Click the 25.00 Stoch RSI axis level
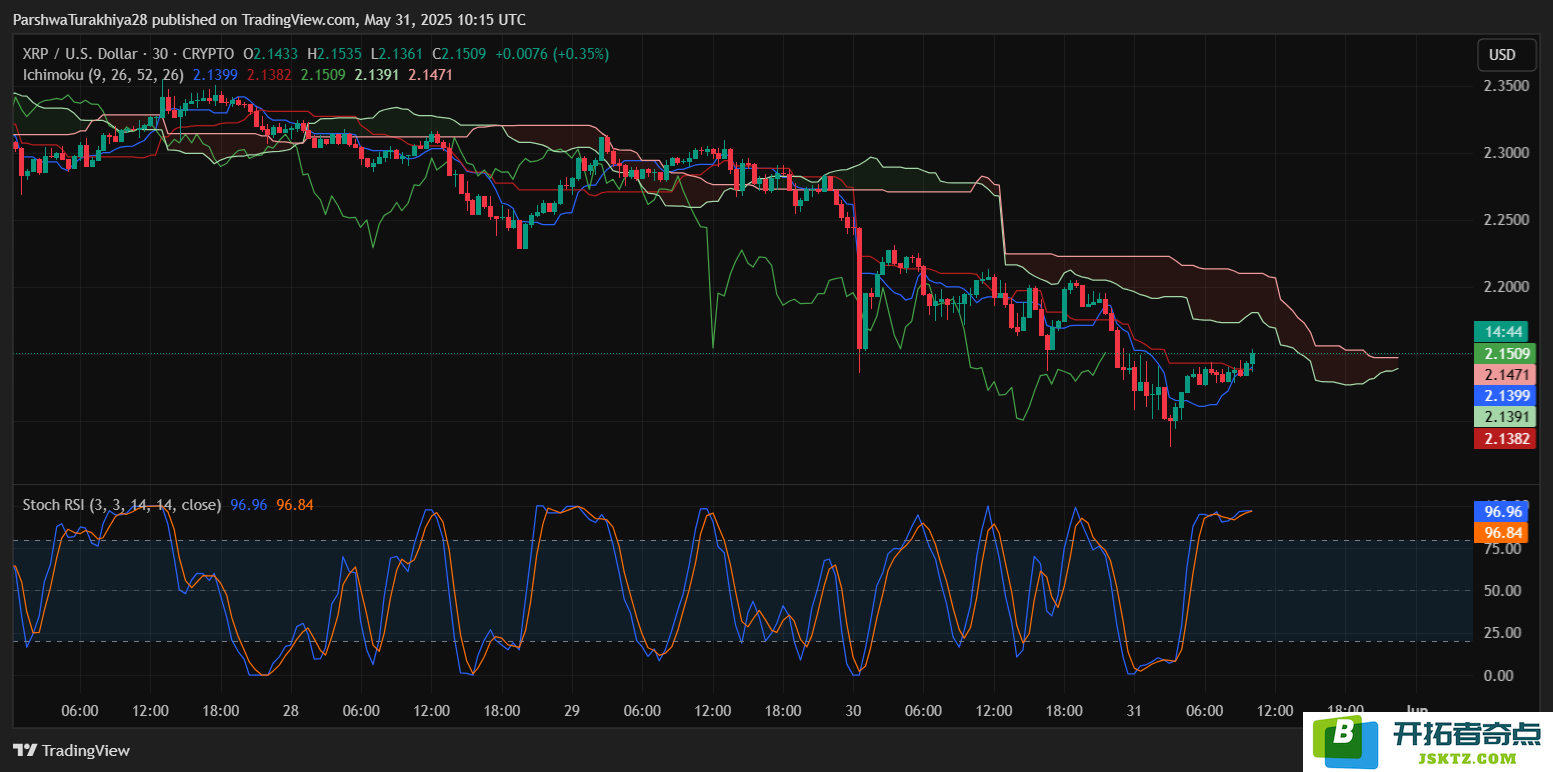Viewport: 1553px width, 772px height. point(1503,633)
